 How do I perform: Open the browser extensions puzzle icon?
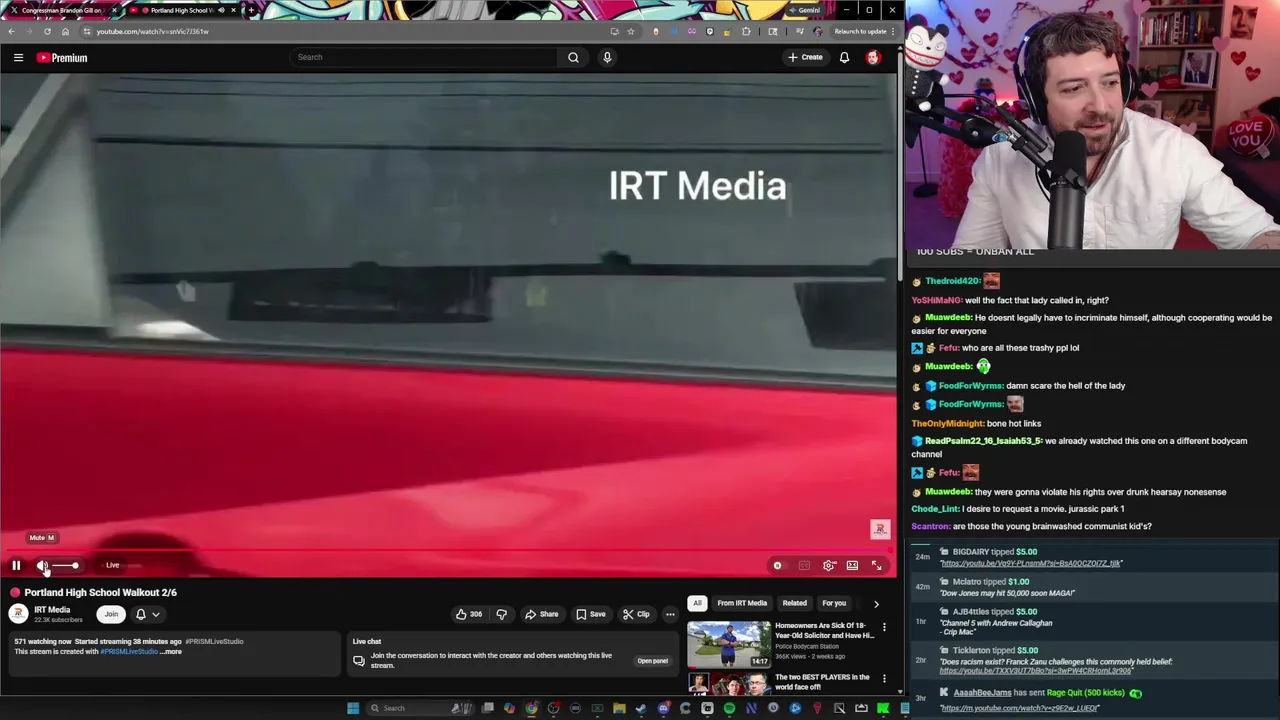(746, 31)
